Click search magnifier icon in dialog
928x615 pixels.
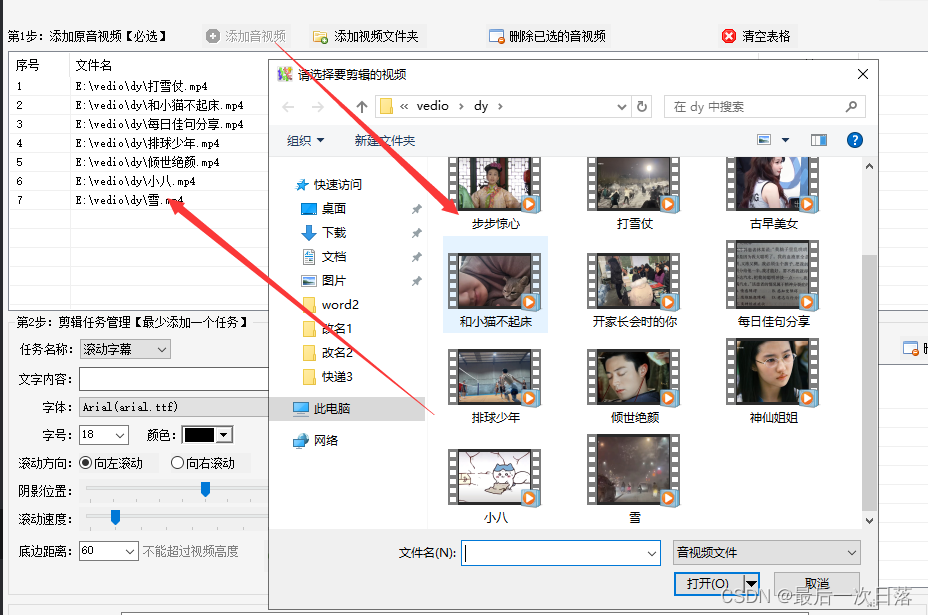point(851,107)
